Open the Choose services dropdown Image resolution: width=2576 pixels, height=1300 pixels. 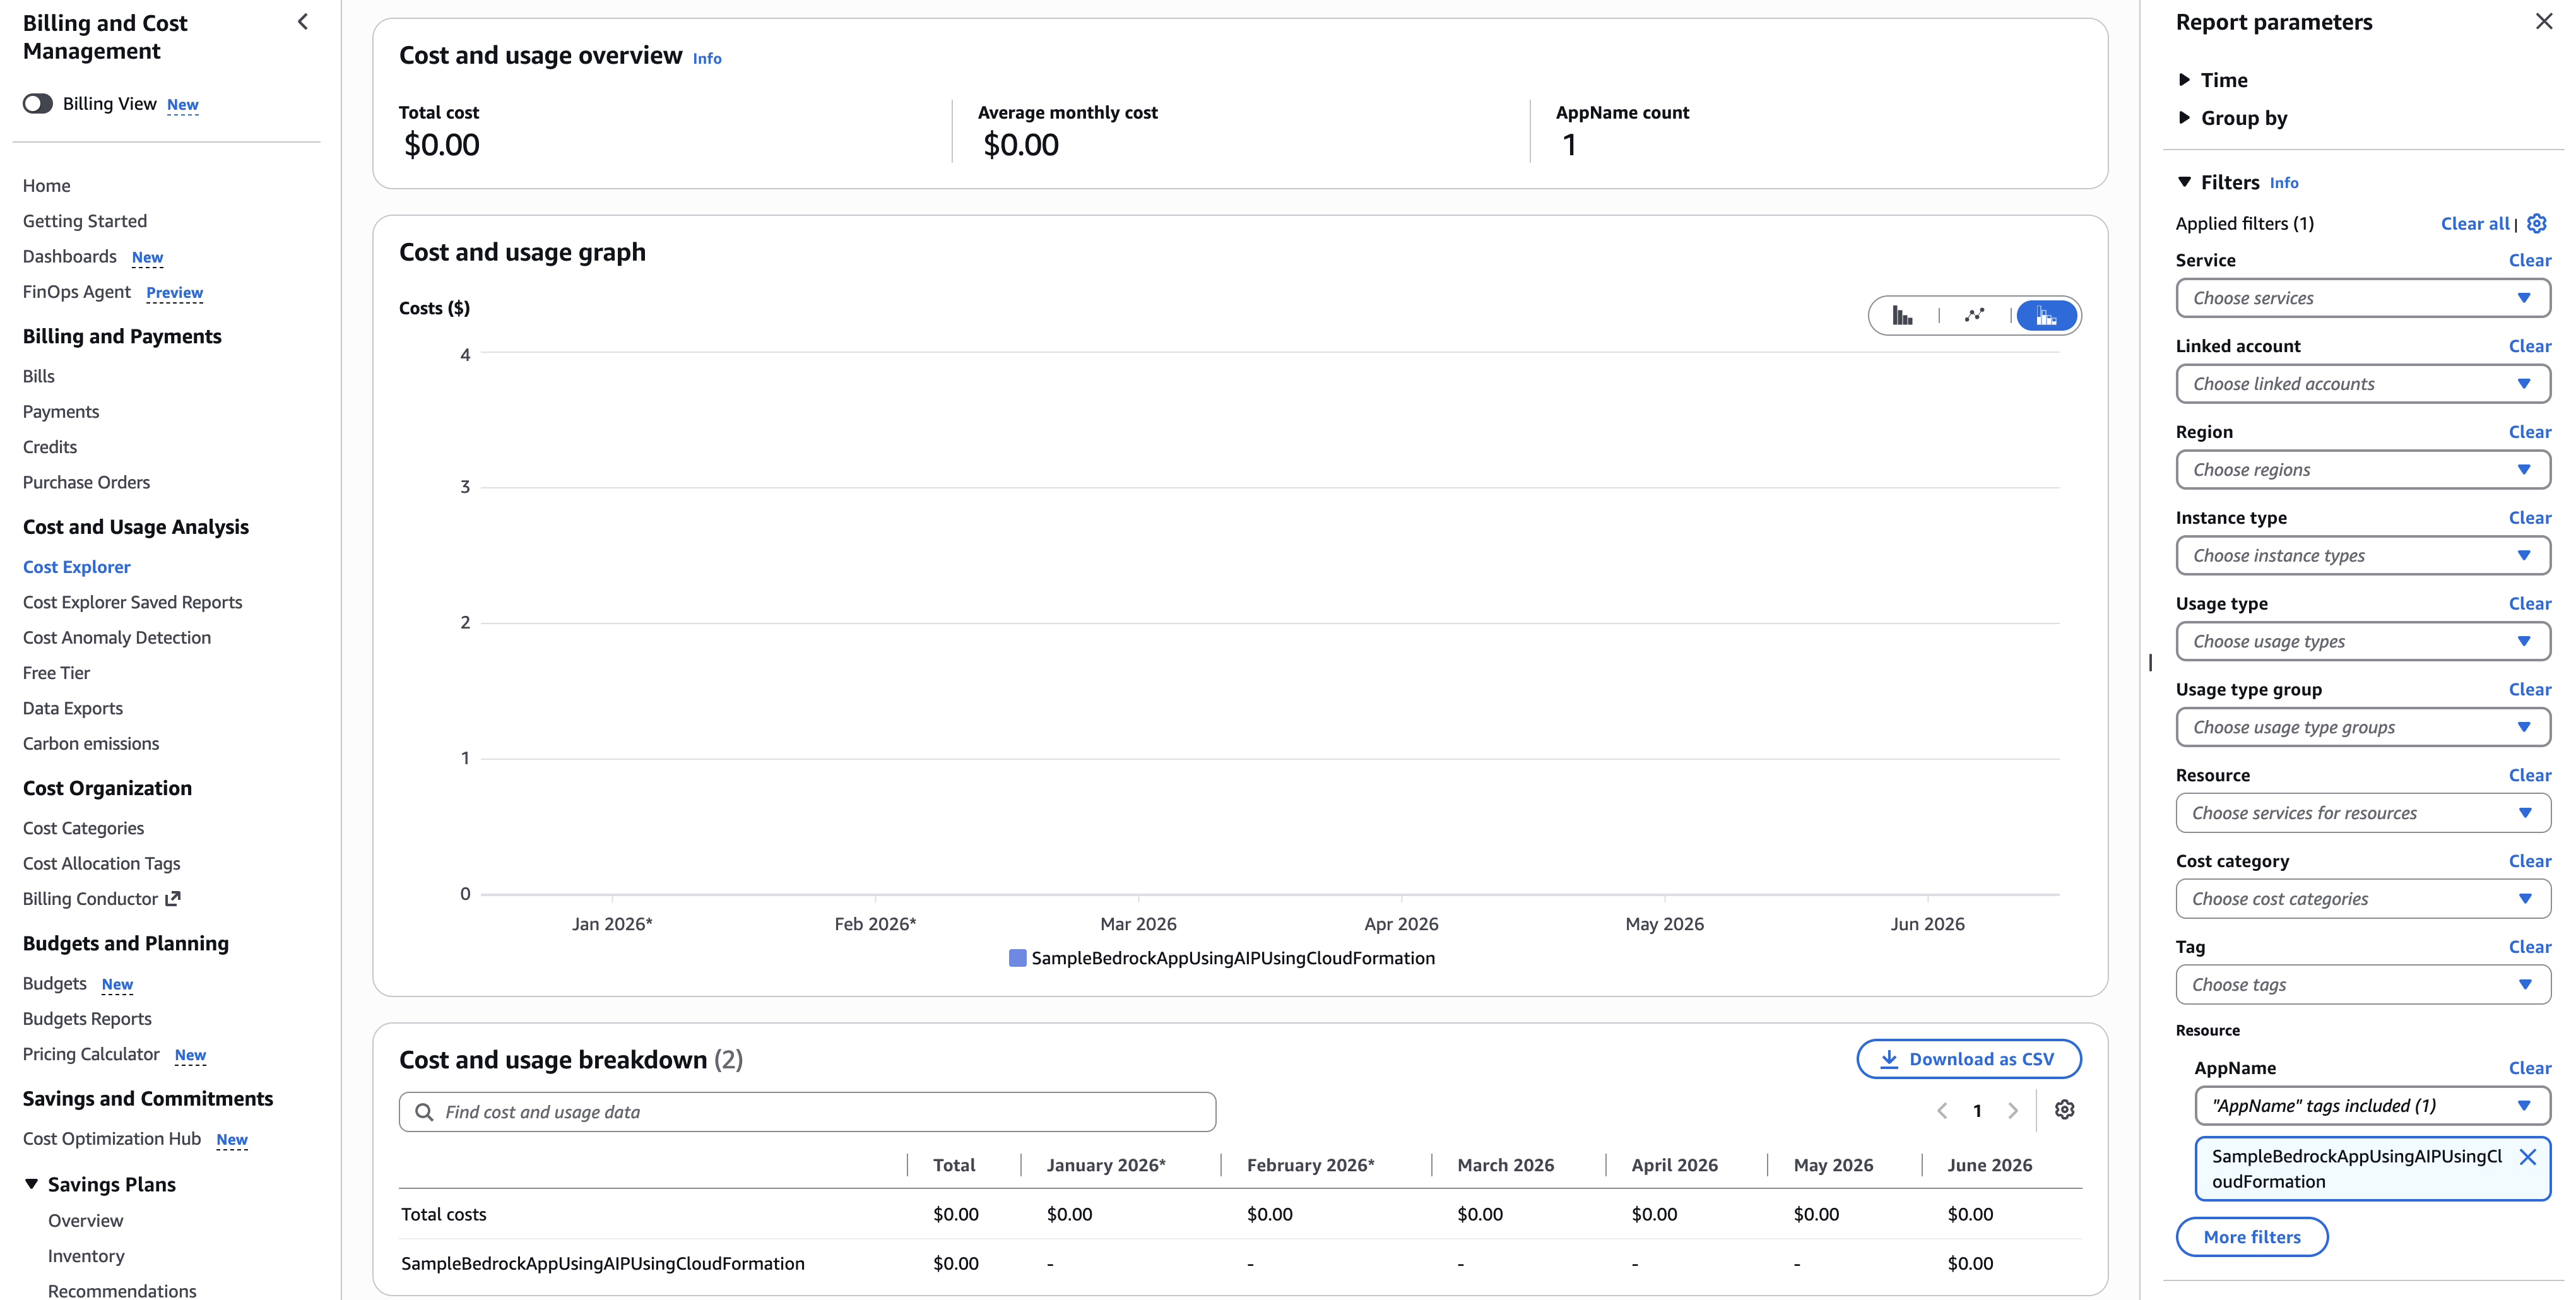(x=2362, y=298)
